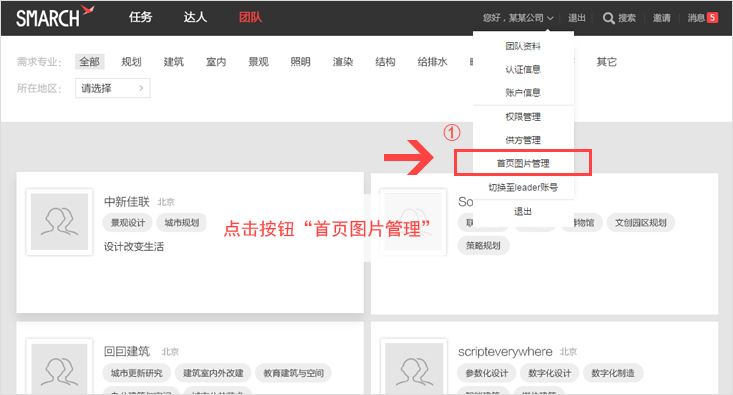Image resolution: width=733 pixels, height=395 pixels.
Task: Open the scripteverywhere team name
Action: tap(505, 352)
